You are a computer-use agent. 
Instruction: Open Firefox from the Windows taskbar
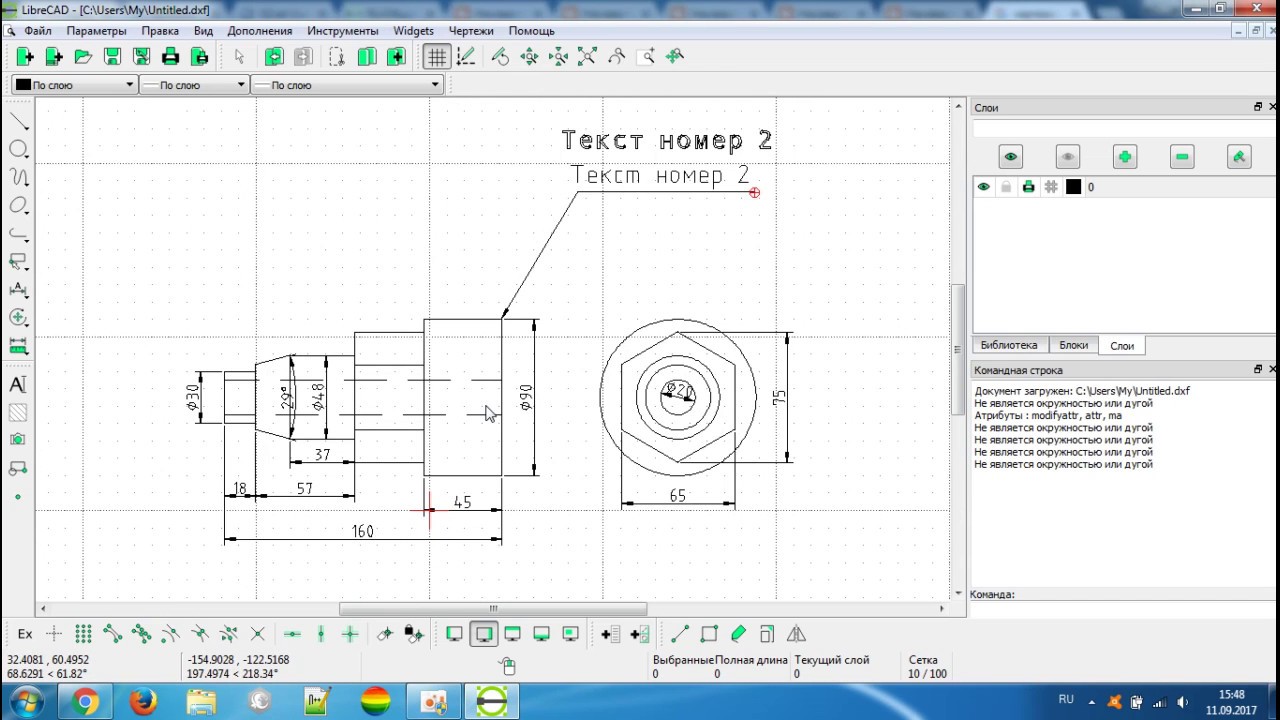click(142, 702)
